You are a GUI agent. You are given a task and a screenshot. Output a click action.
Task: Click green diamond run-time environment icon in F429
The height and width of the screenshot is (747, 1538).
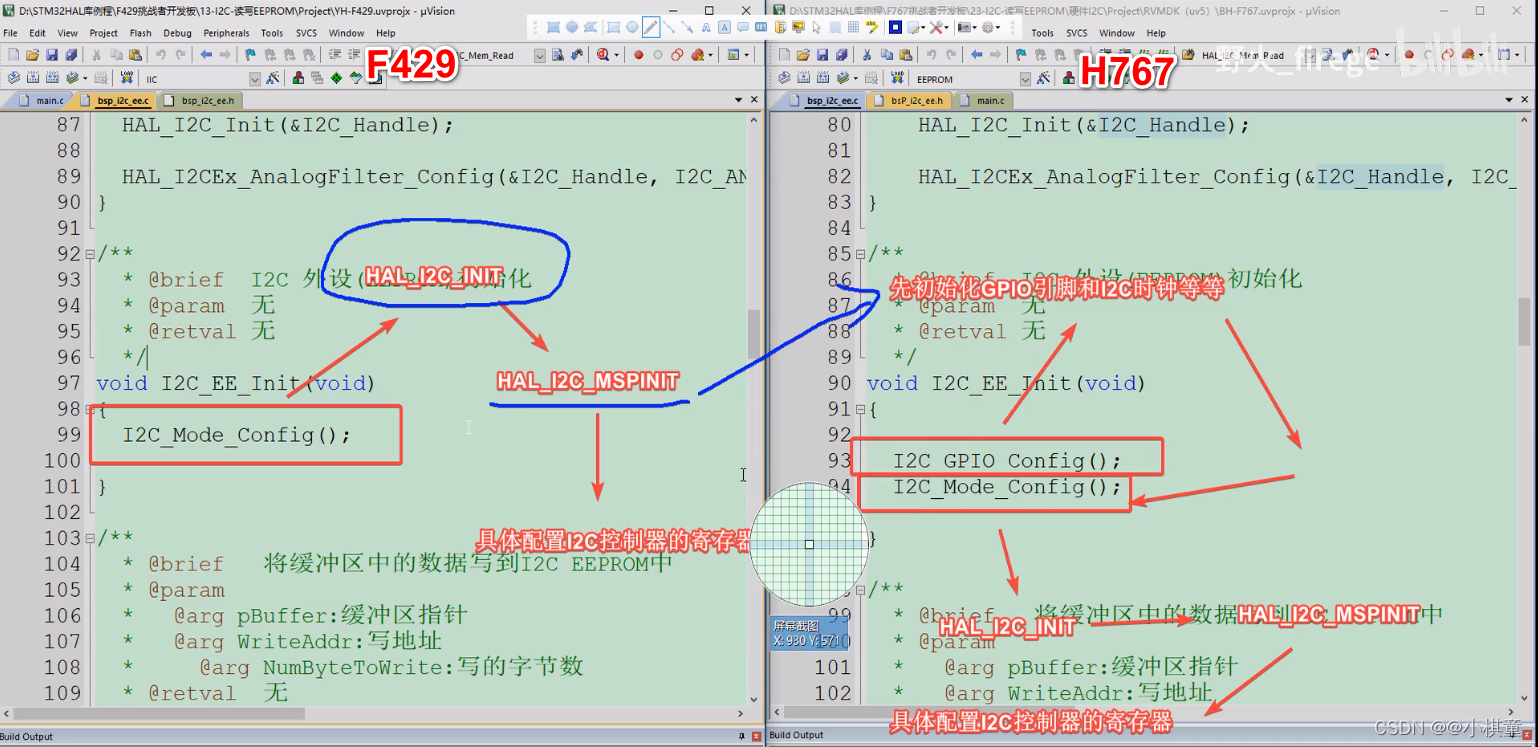pyautogui.click(x=336, y=78)
